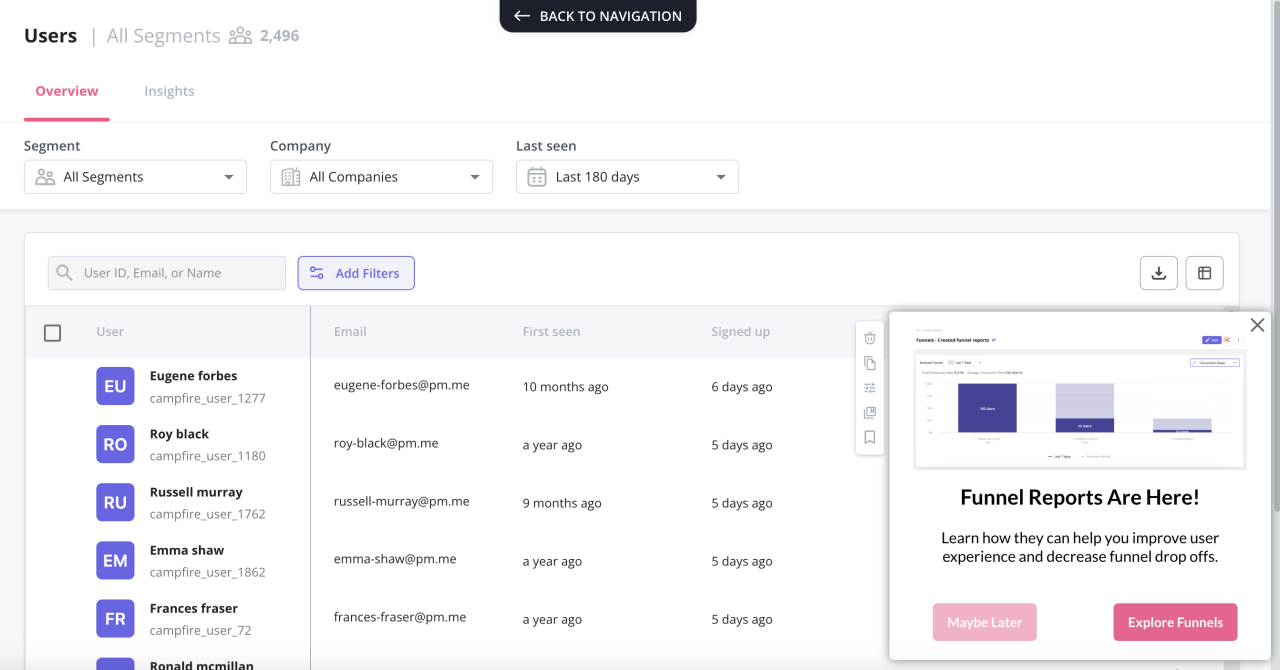Select the copy users icon

coord(870,363)
